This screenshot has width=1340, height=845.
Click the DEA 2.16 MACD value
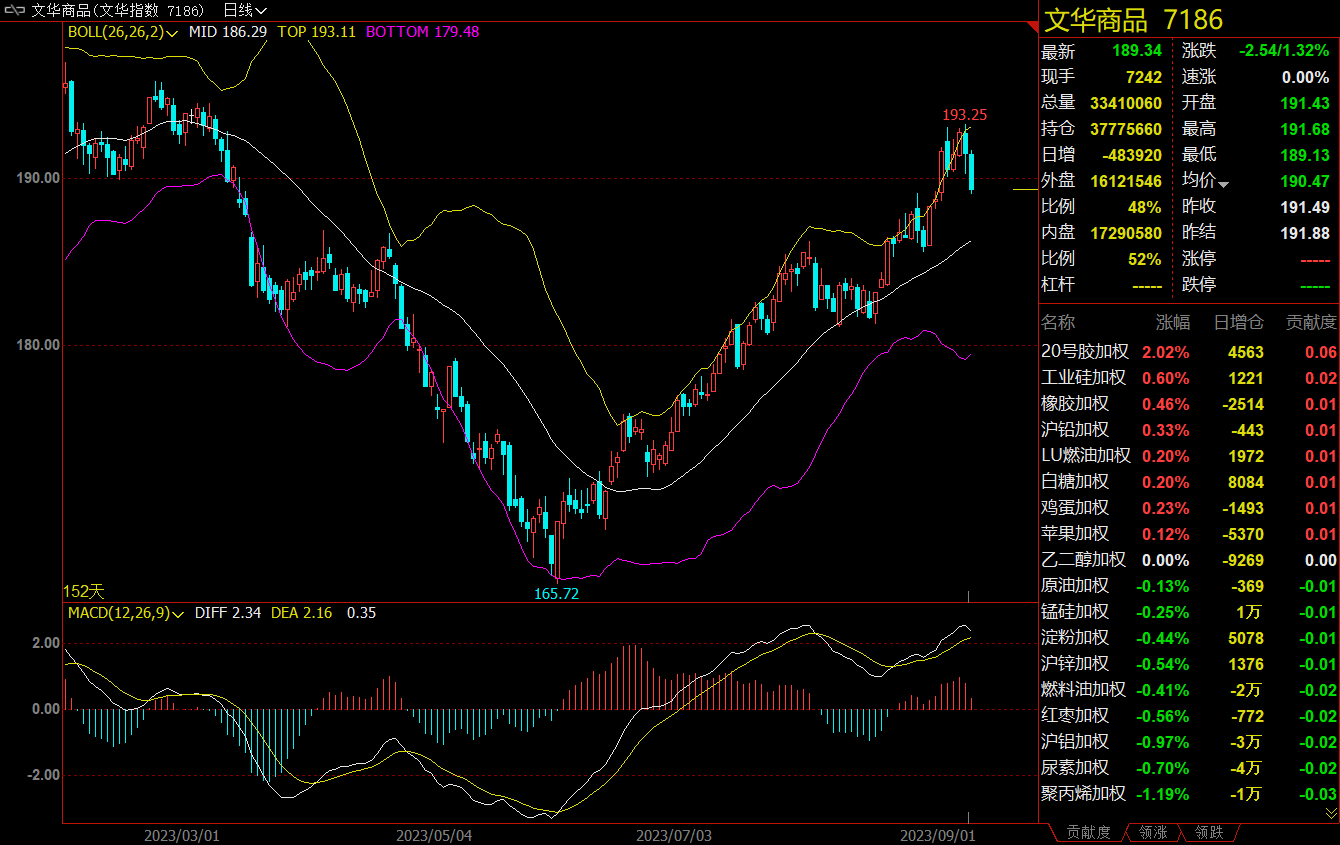click(x=302, y=612)
